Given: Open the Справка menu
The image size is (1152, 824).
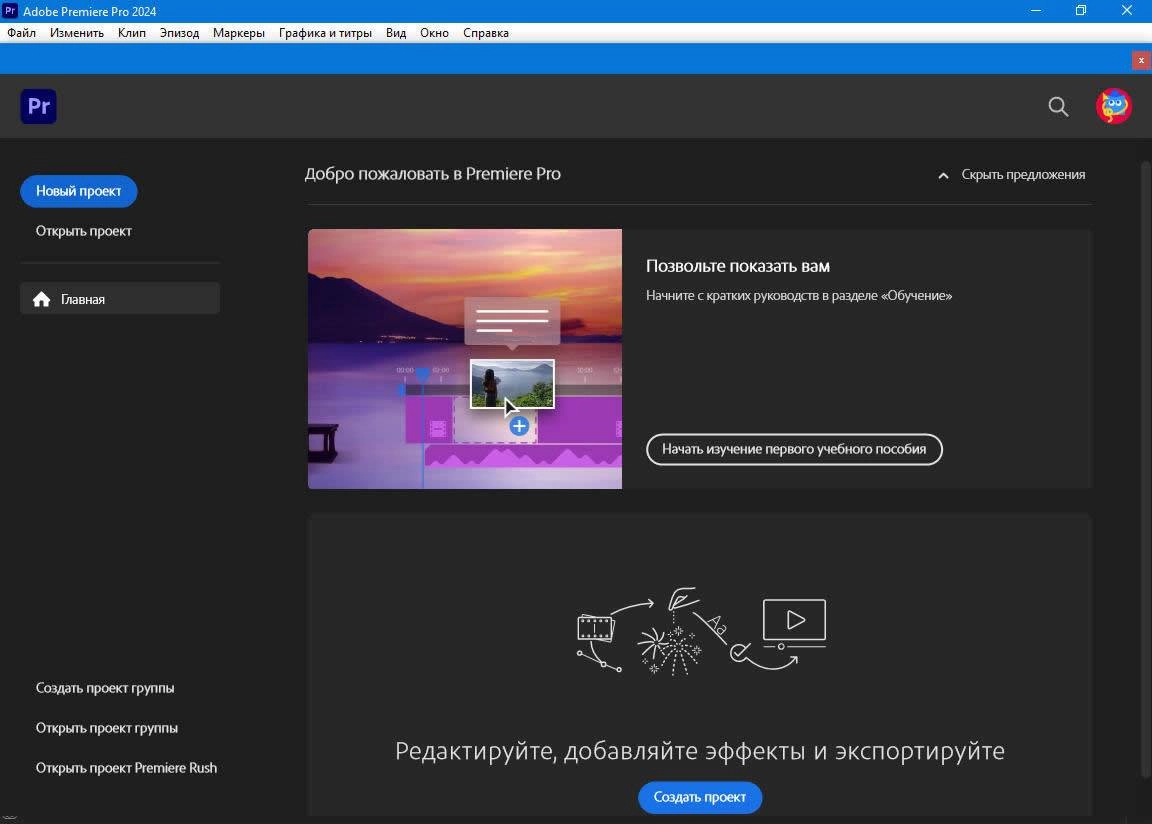Looking at the screenshot, I should (486, 33).
